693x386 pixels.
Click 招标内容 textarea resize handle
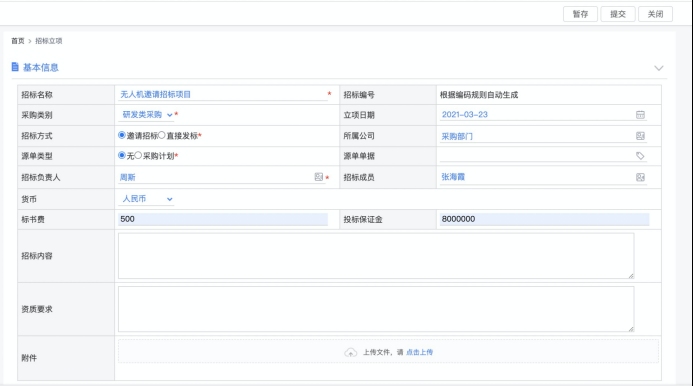(x=631, y=275)
